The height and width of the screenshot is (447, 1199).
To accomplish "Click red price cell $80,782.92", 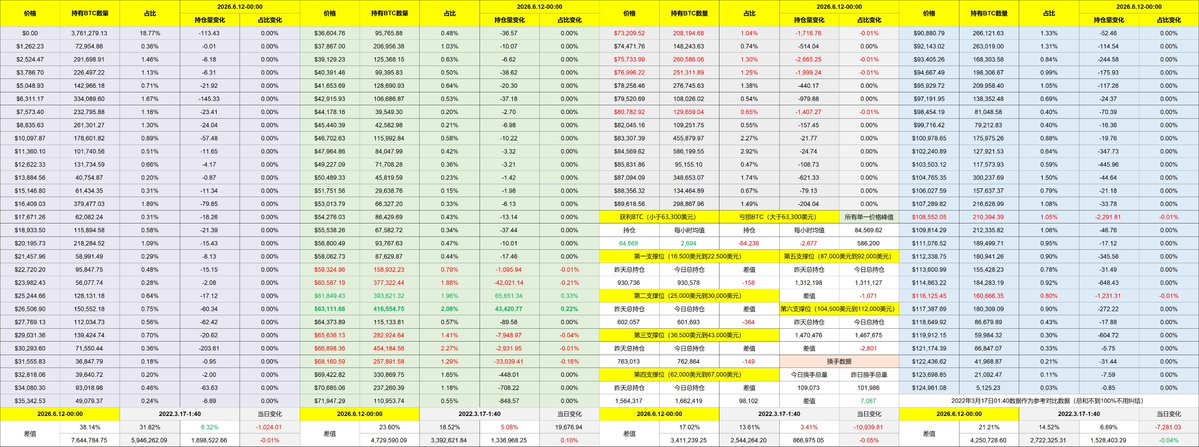I will pos(629,112).
